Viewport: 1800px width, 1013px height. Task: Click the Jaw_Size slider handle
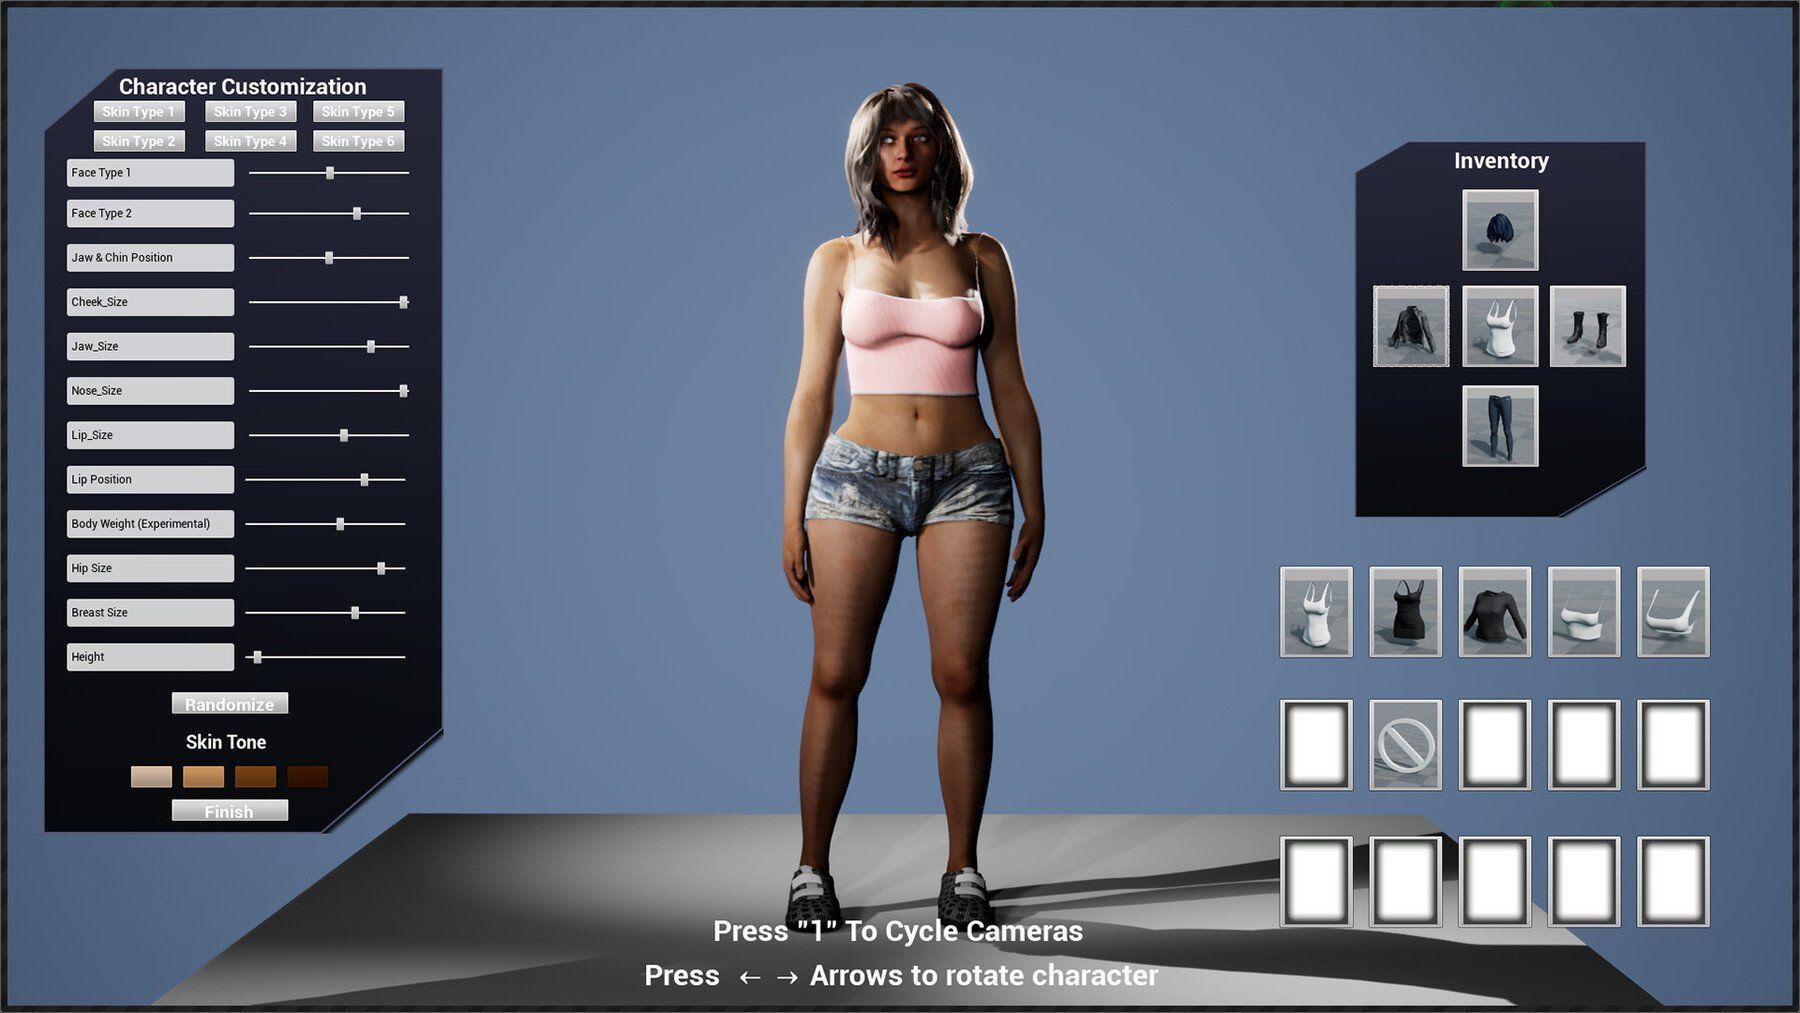371,346
